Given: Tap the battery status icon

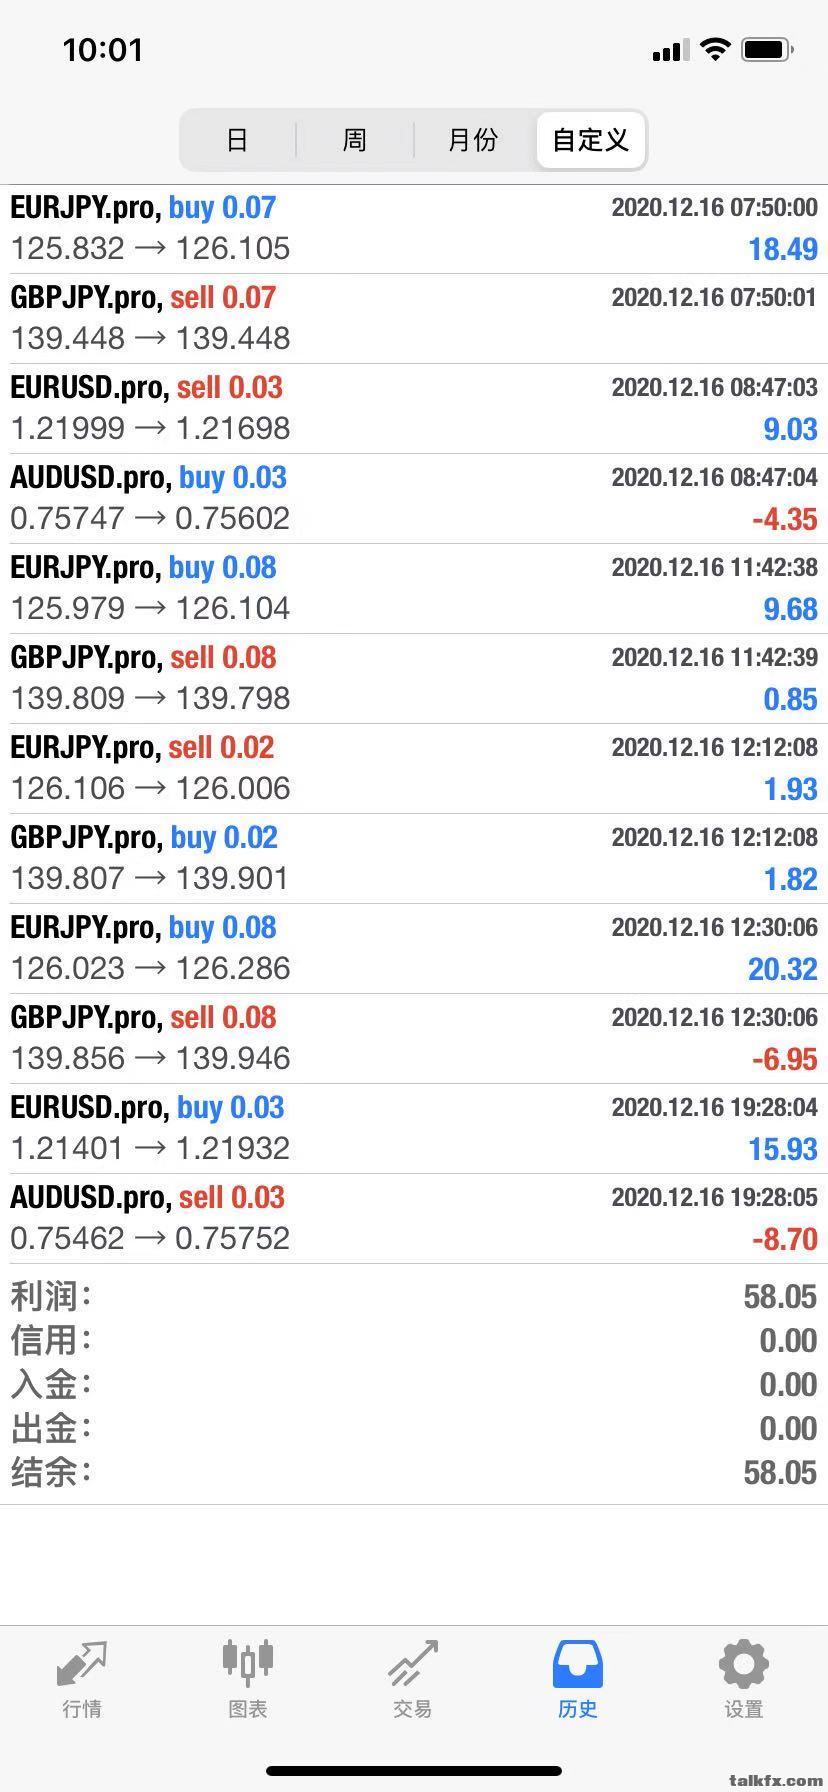Looking at the screenshot, I should (768, 49).
